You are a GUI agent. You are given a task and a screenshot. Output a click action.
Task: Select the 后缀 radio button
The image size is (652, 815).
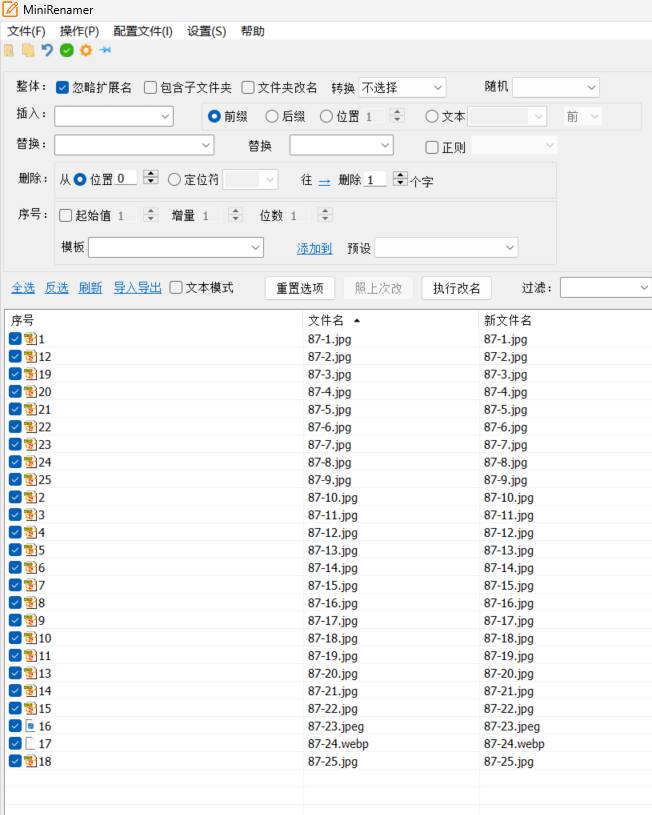point(272,116)
